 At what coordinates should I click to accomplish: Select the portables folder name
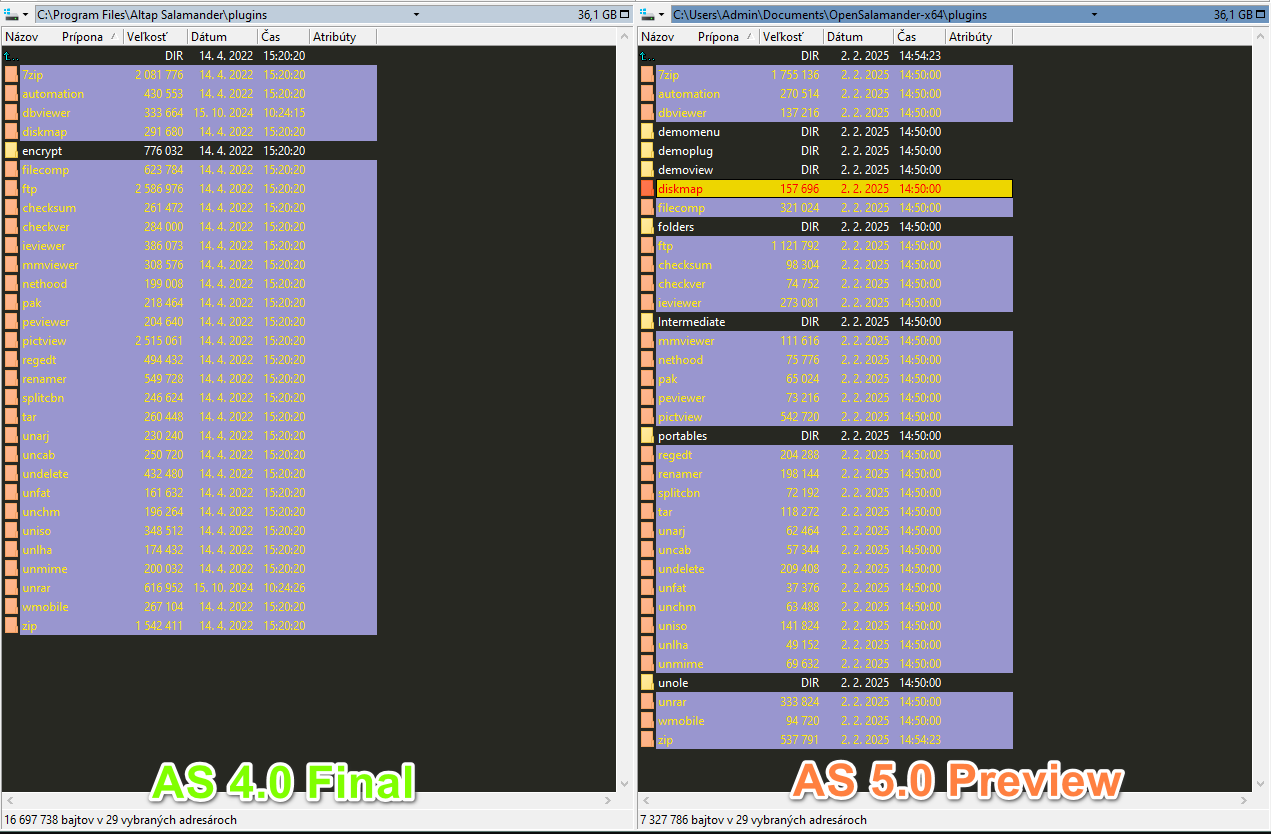[x=683, y=436]
